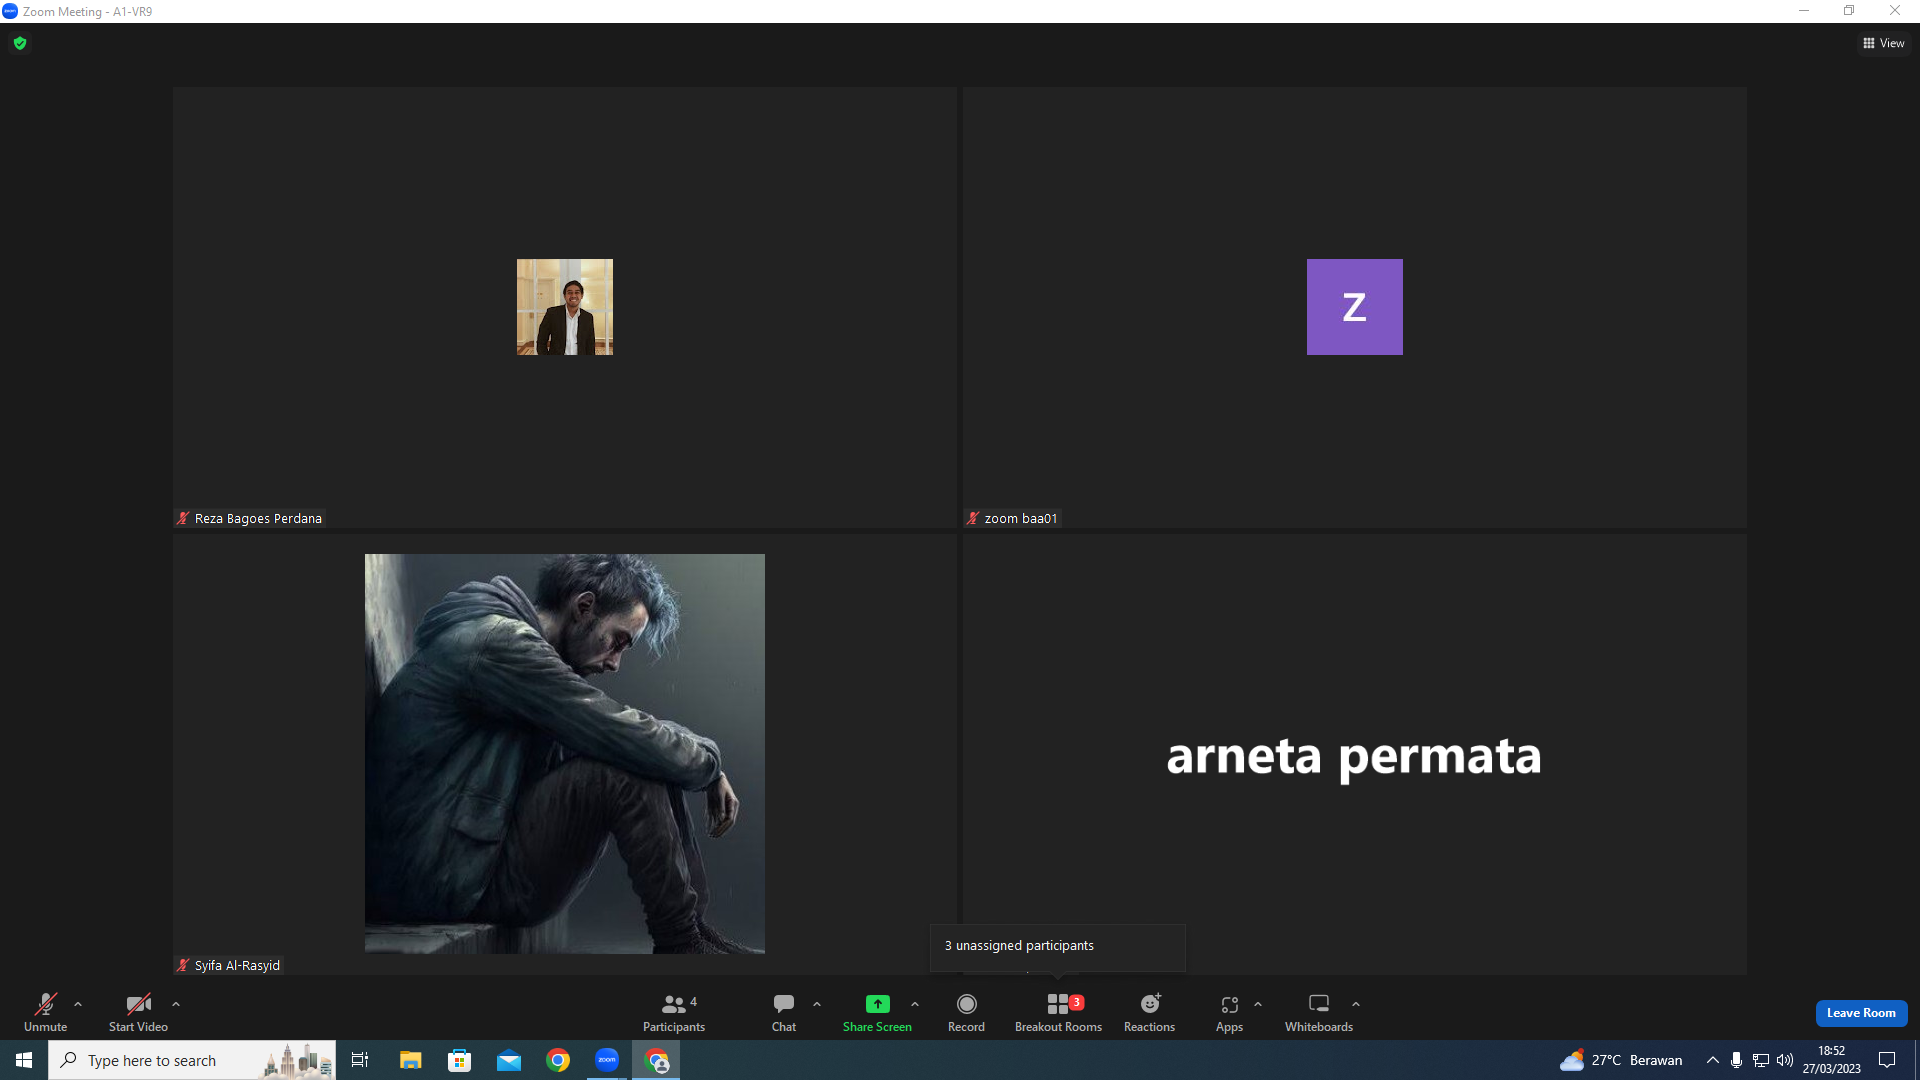Minimize the Zoom Meeting window
Viewport: 1920px width, 1080px height.
[x=1804, y=11]
